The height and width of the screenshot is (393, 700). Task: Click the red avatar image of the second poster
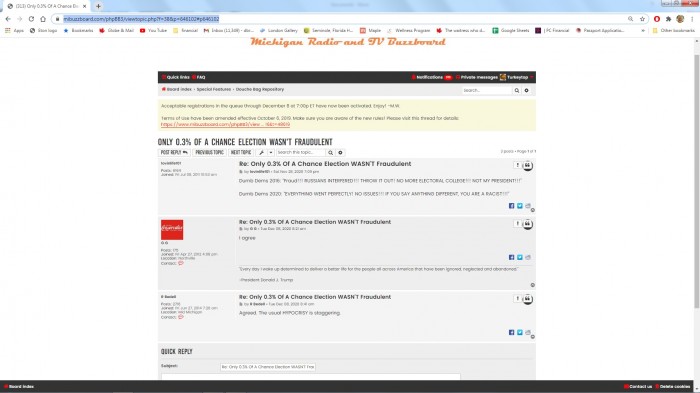pos(172,230)
